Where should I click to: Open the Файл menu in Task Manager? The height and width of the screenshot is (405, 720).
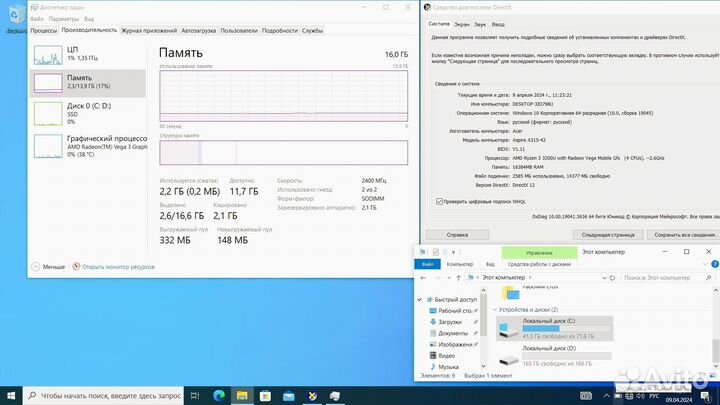37,19
